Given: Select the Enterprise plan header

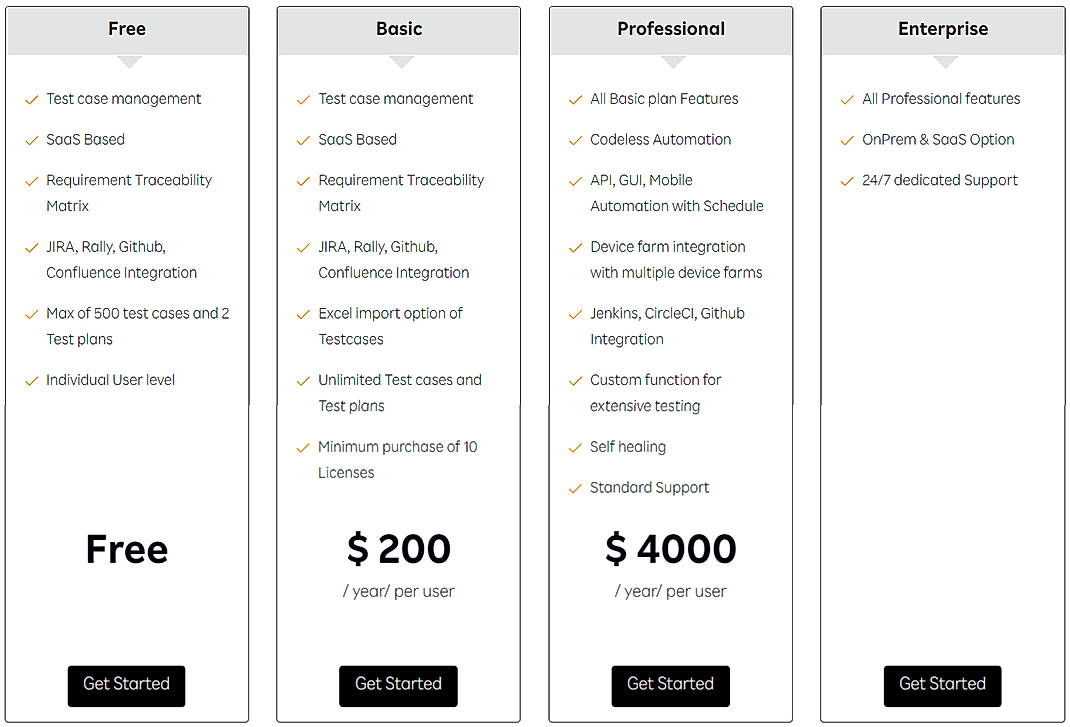Looking at the screenshot, I should coord(943,30).
